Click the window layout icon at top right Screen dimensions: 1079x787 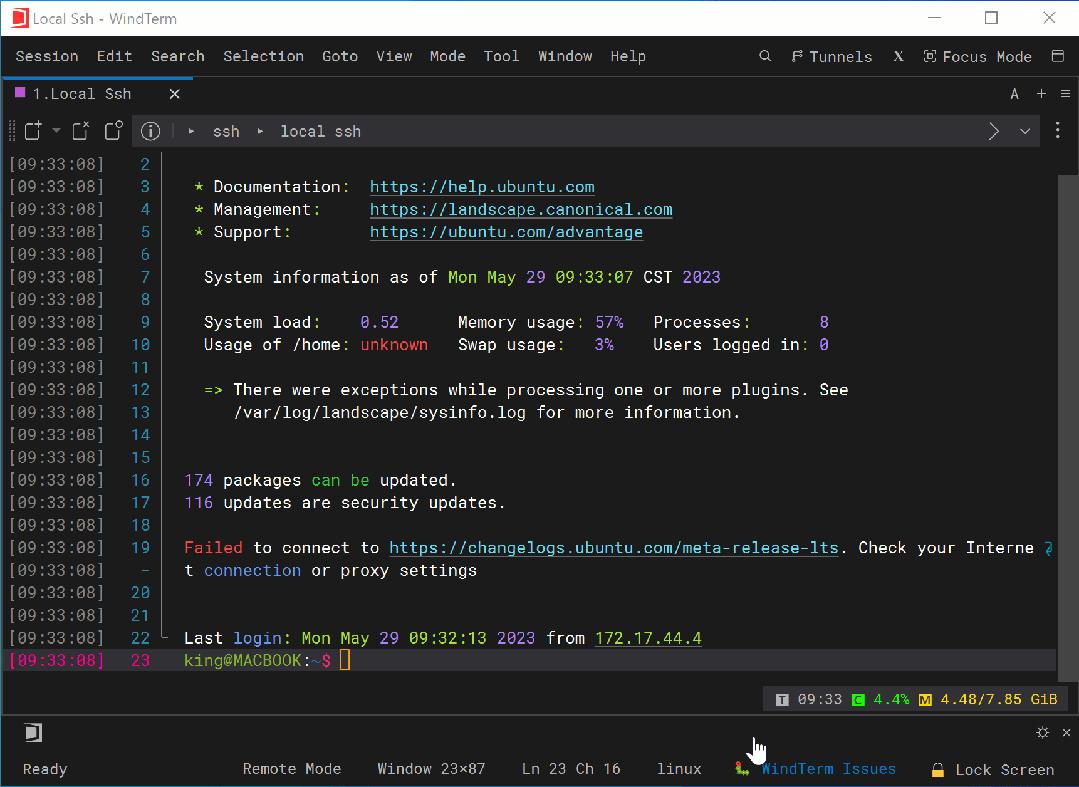1058,57
